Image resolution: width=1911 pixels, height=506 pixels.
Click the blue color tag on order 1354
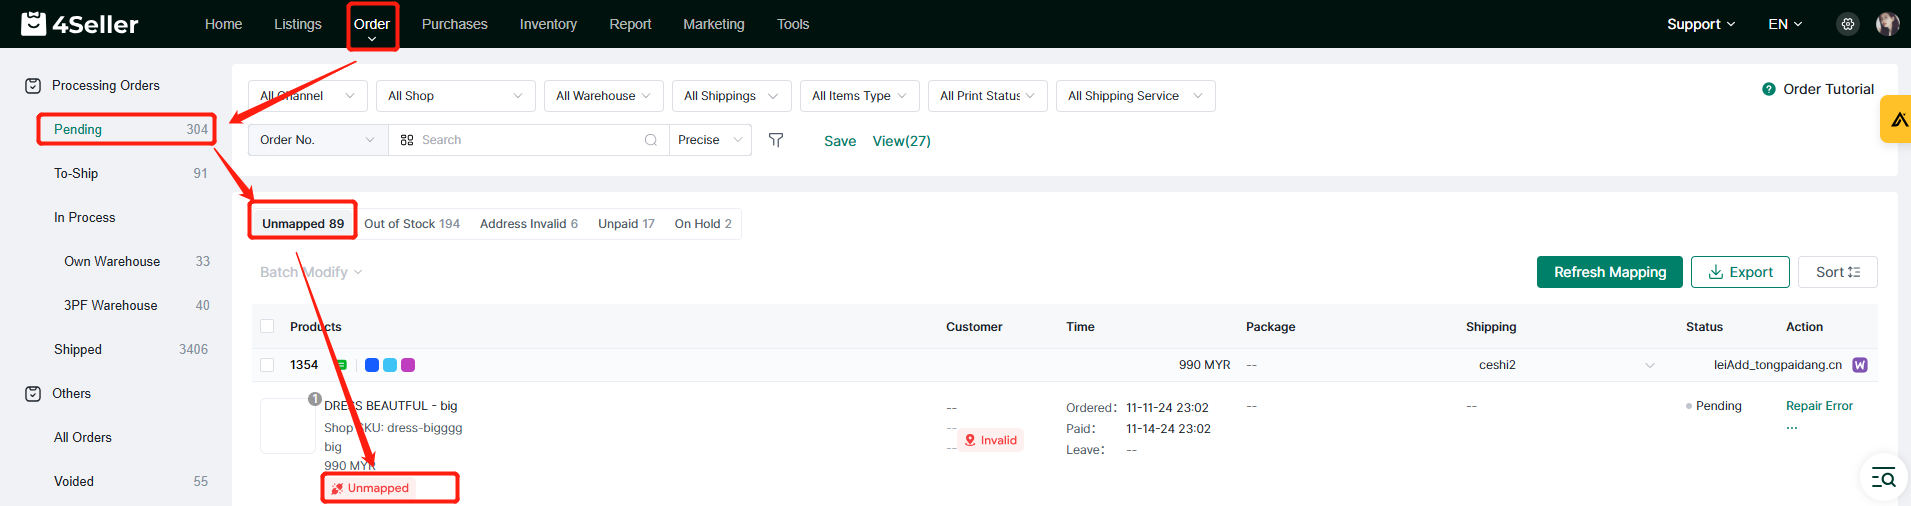coord(372,365)
